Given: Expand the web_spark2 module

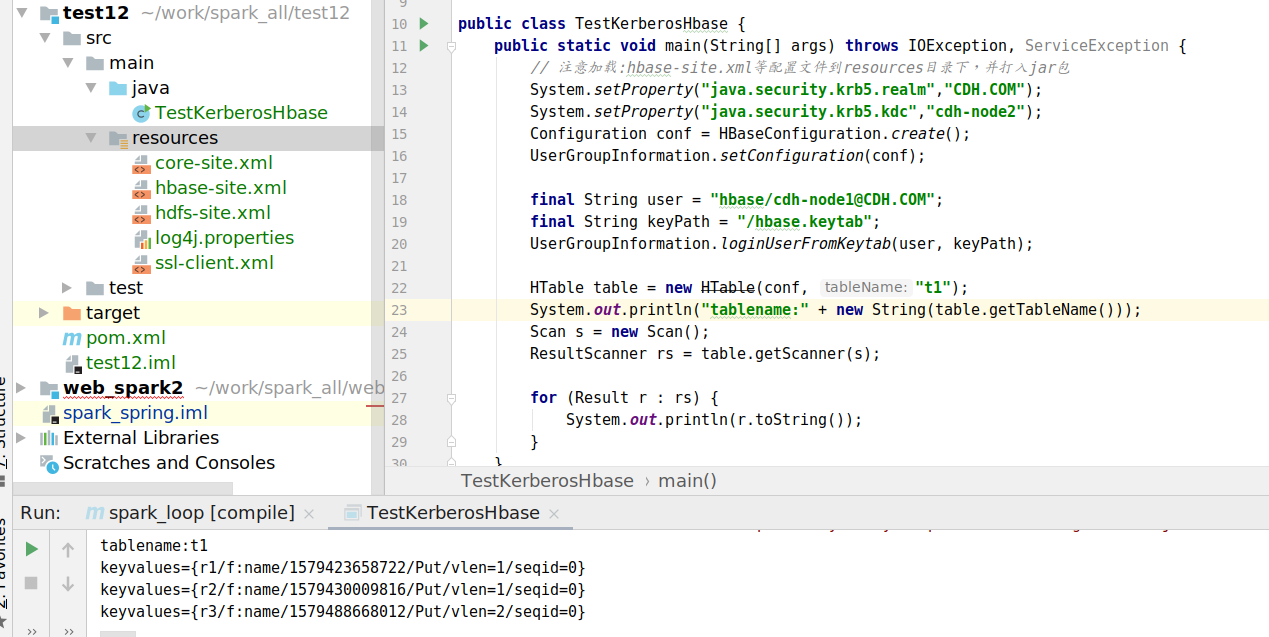Looking at the screenshot, I should (21, 388).
